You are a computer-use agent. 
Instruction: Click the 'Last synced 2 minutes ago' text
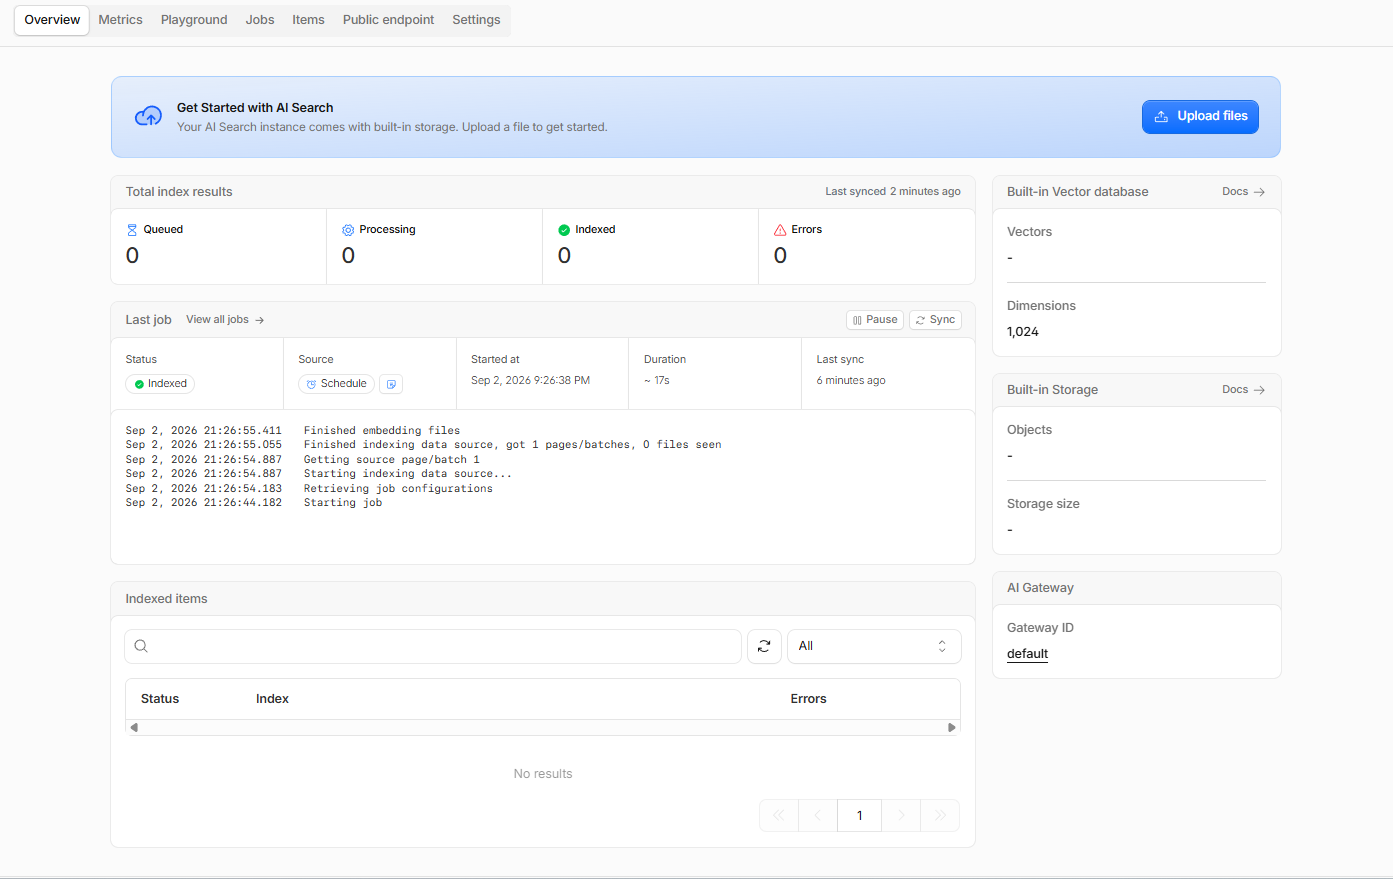tap(893, 192)
